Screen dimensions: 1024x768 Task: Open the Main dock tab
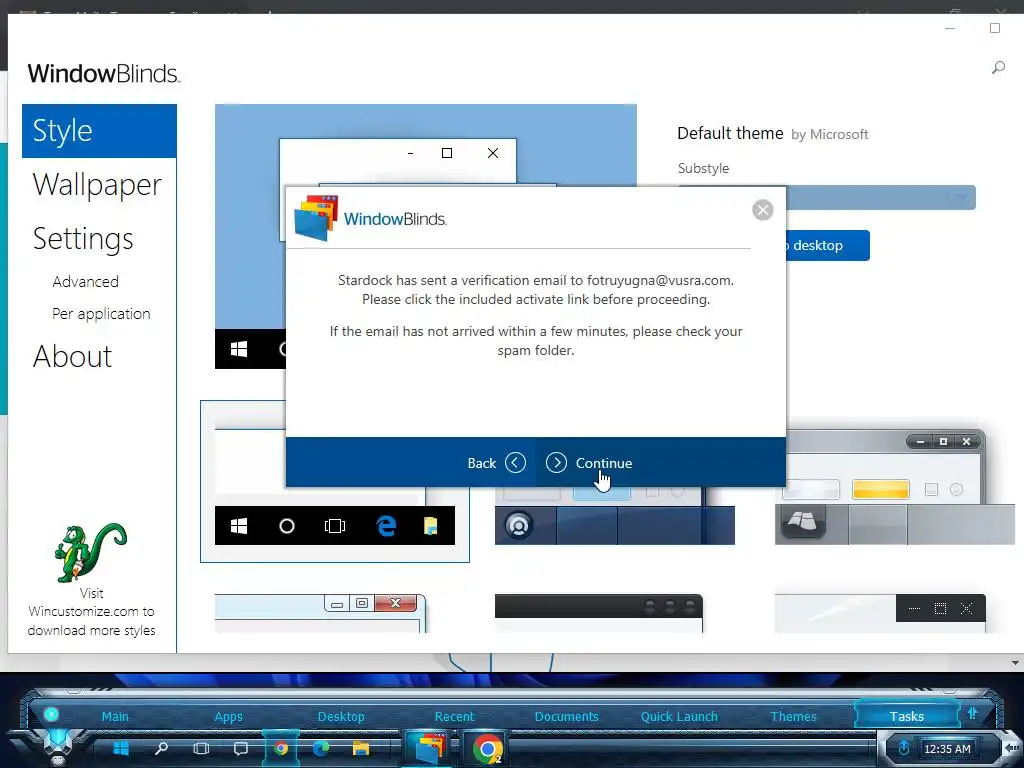coord(115,716)
